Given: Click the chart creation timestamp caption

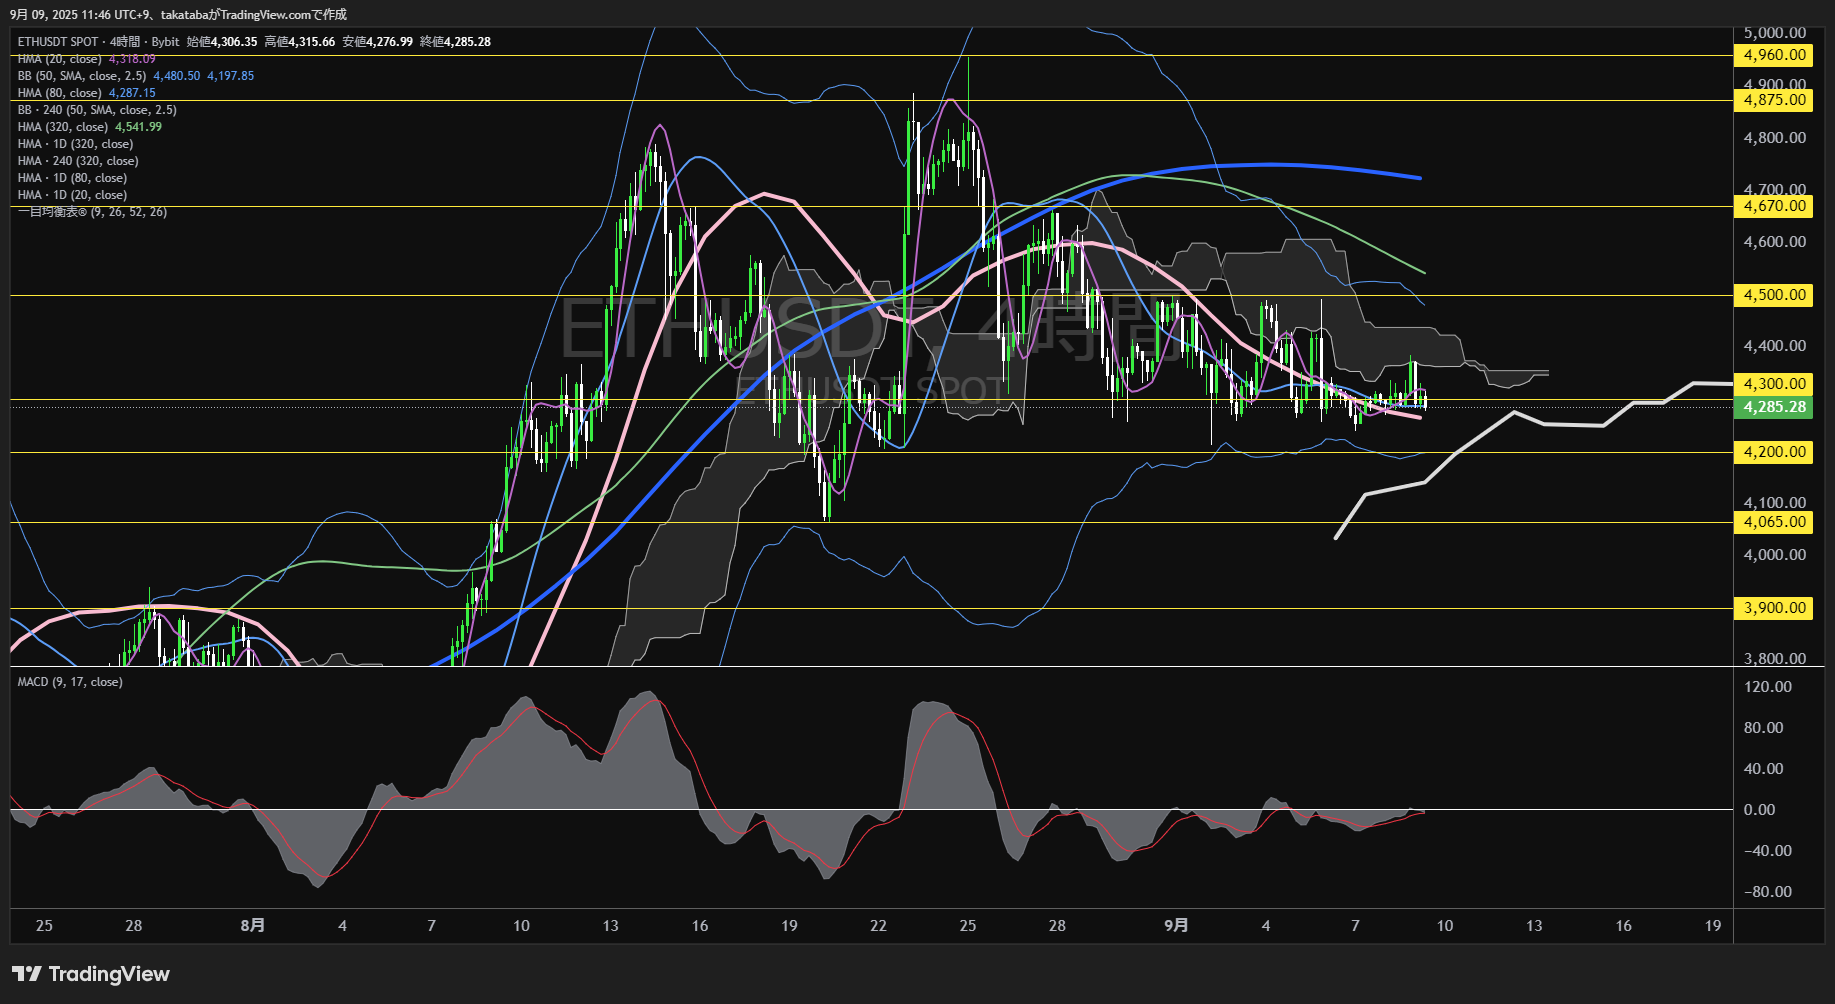Looking at the screenshot, I should pyautogui.click(x=178, y=15).
